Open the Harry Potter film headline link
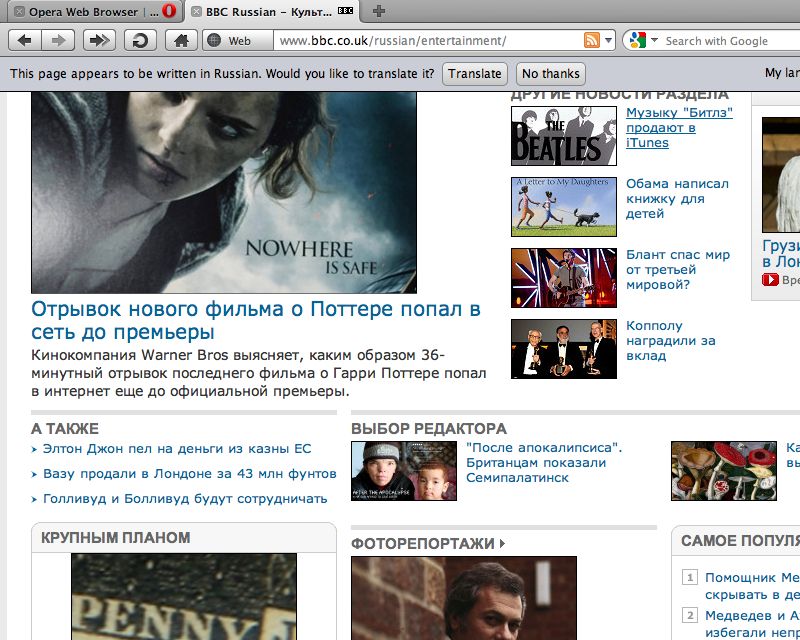This screenshot has height=640, width=800. (256, 319)
